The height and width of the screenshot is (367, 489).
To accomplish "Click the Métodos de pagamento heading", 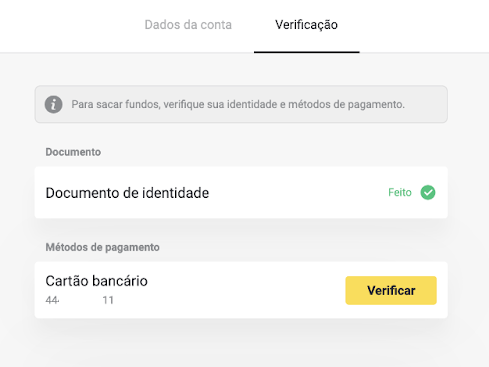I will click(x=102, y=247).
